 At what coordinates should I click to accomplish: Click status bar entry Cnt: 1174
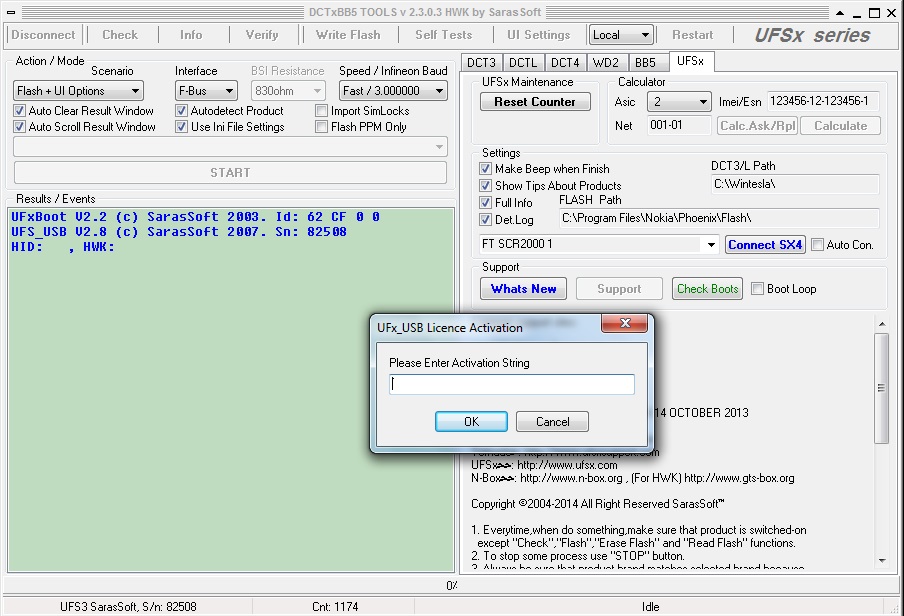tap(334, 607)
